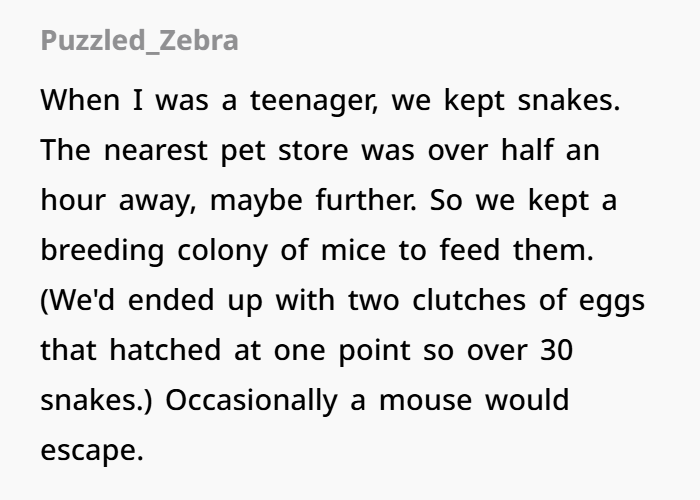Select the word "breeding" in the comment
The width and height of the screenshot is (700, 500).
(x=102, y=251)
